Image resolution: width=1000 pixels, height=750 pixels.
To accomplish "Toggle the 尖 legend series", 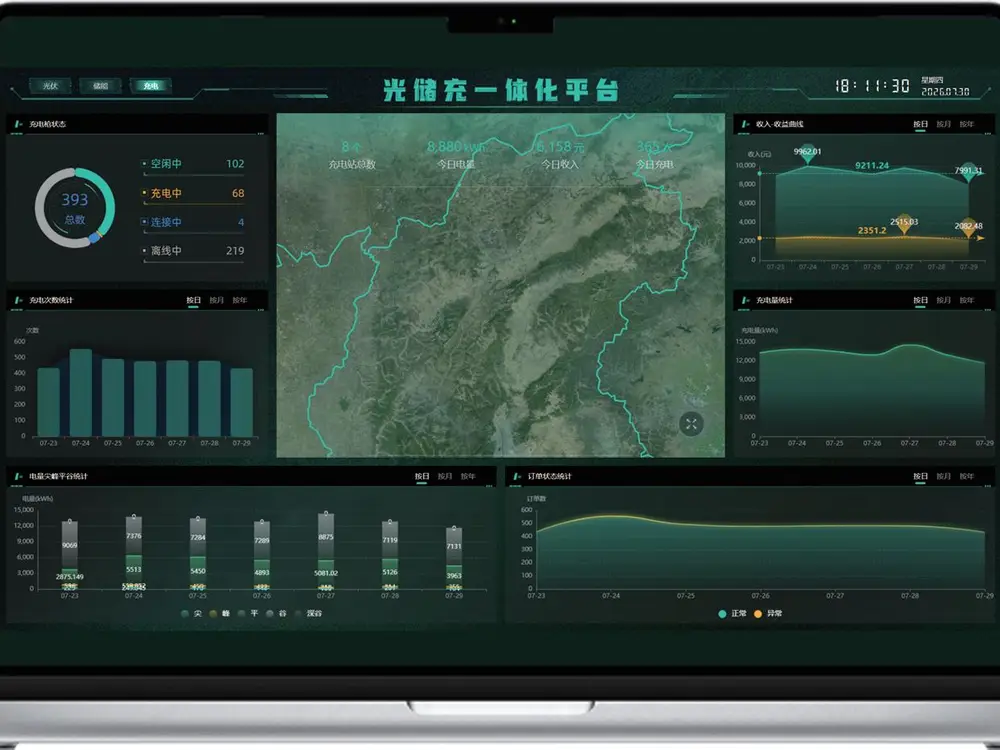I will point(191,614).
